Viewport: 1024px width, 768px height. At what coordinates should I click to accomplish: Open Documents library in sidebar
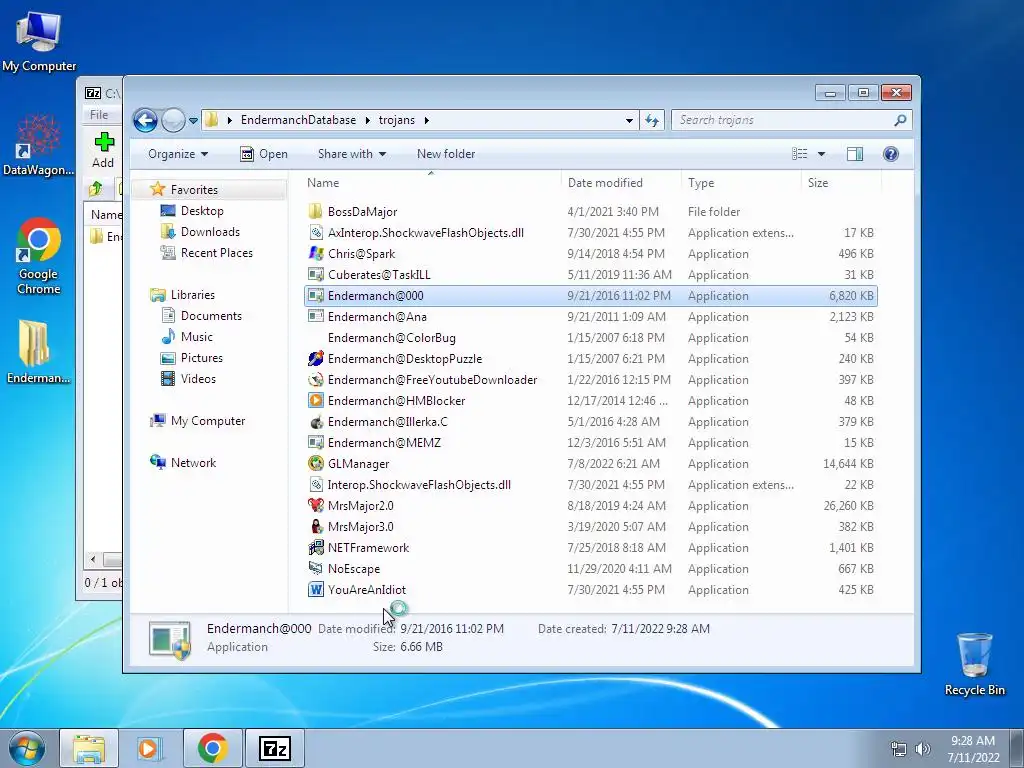211,315
